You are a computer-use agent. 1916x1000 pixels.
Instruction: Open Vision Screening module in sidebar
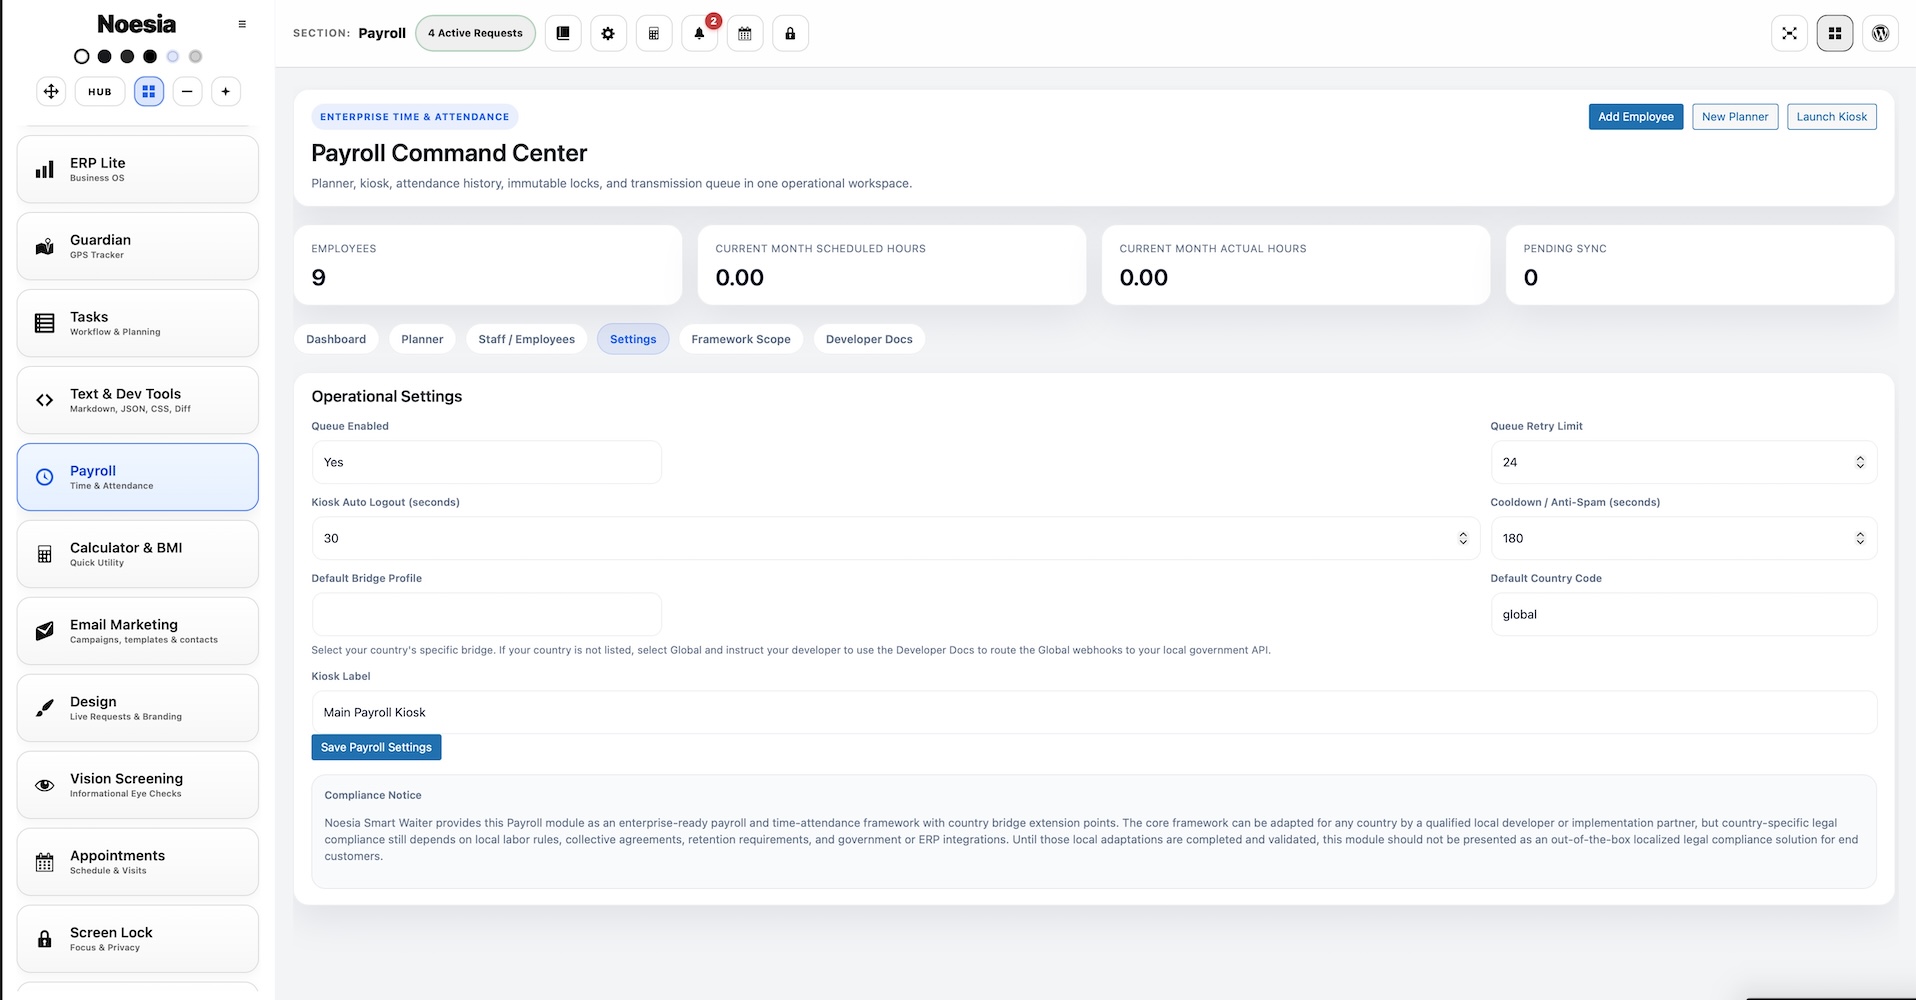[138, 785]
